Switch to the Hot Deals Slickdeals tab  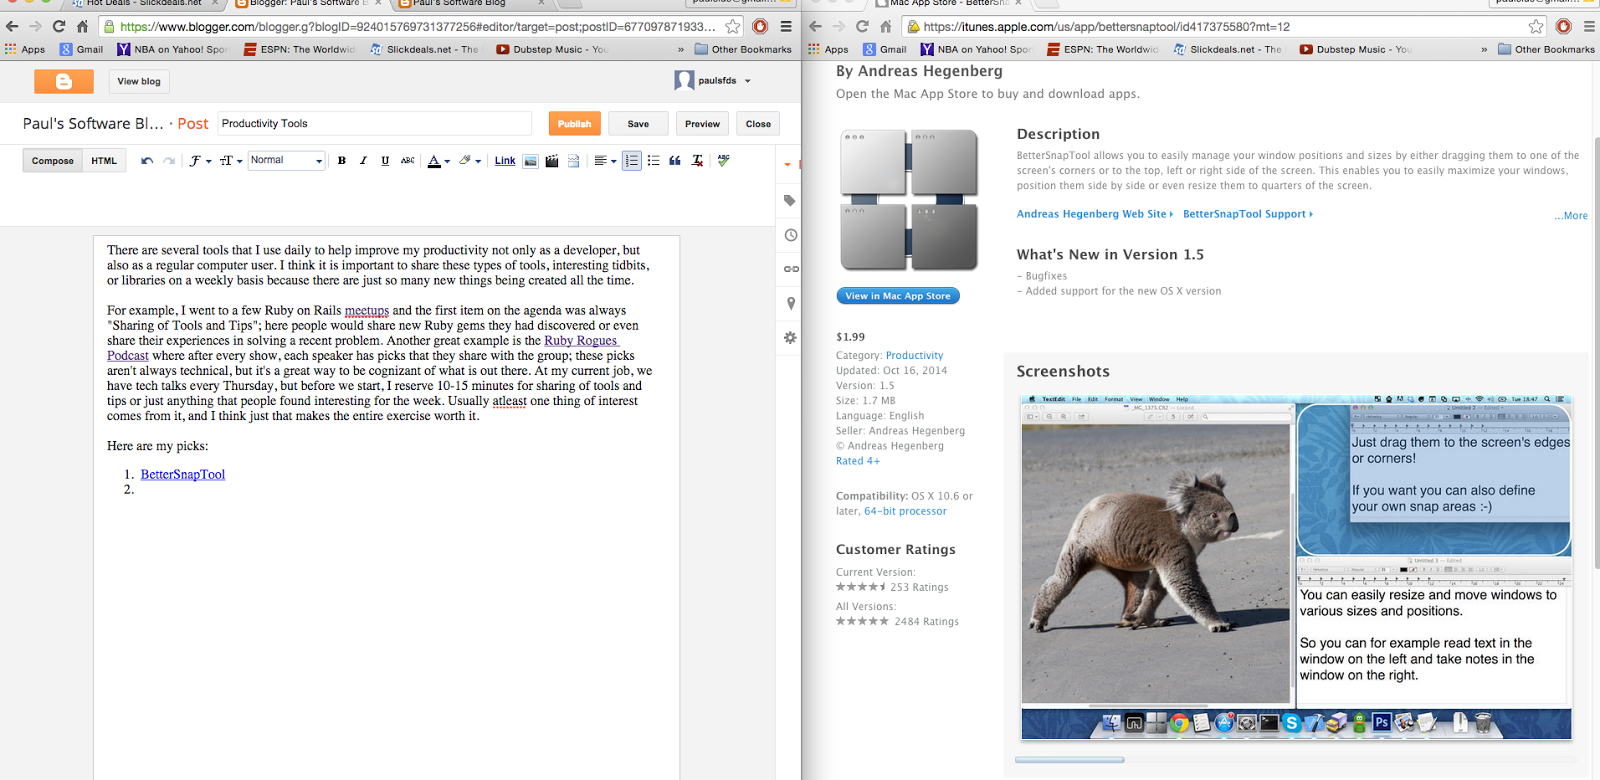point(145,4)
